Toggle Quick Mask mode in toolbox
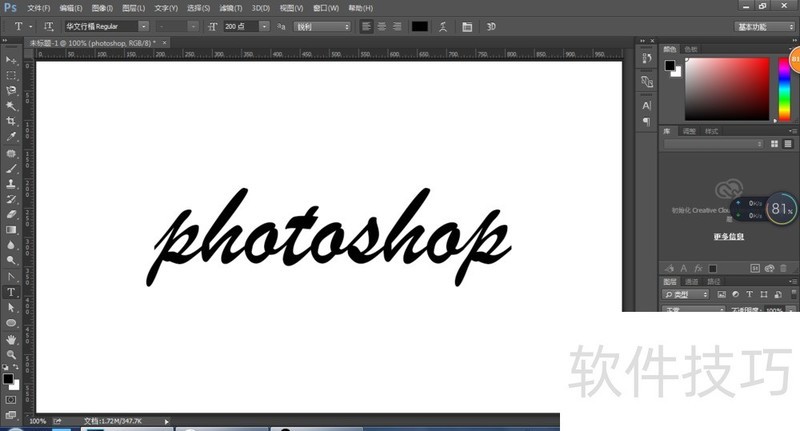This screenshot has height=431, width=800. (11, 400)
